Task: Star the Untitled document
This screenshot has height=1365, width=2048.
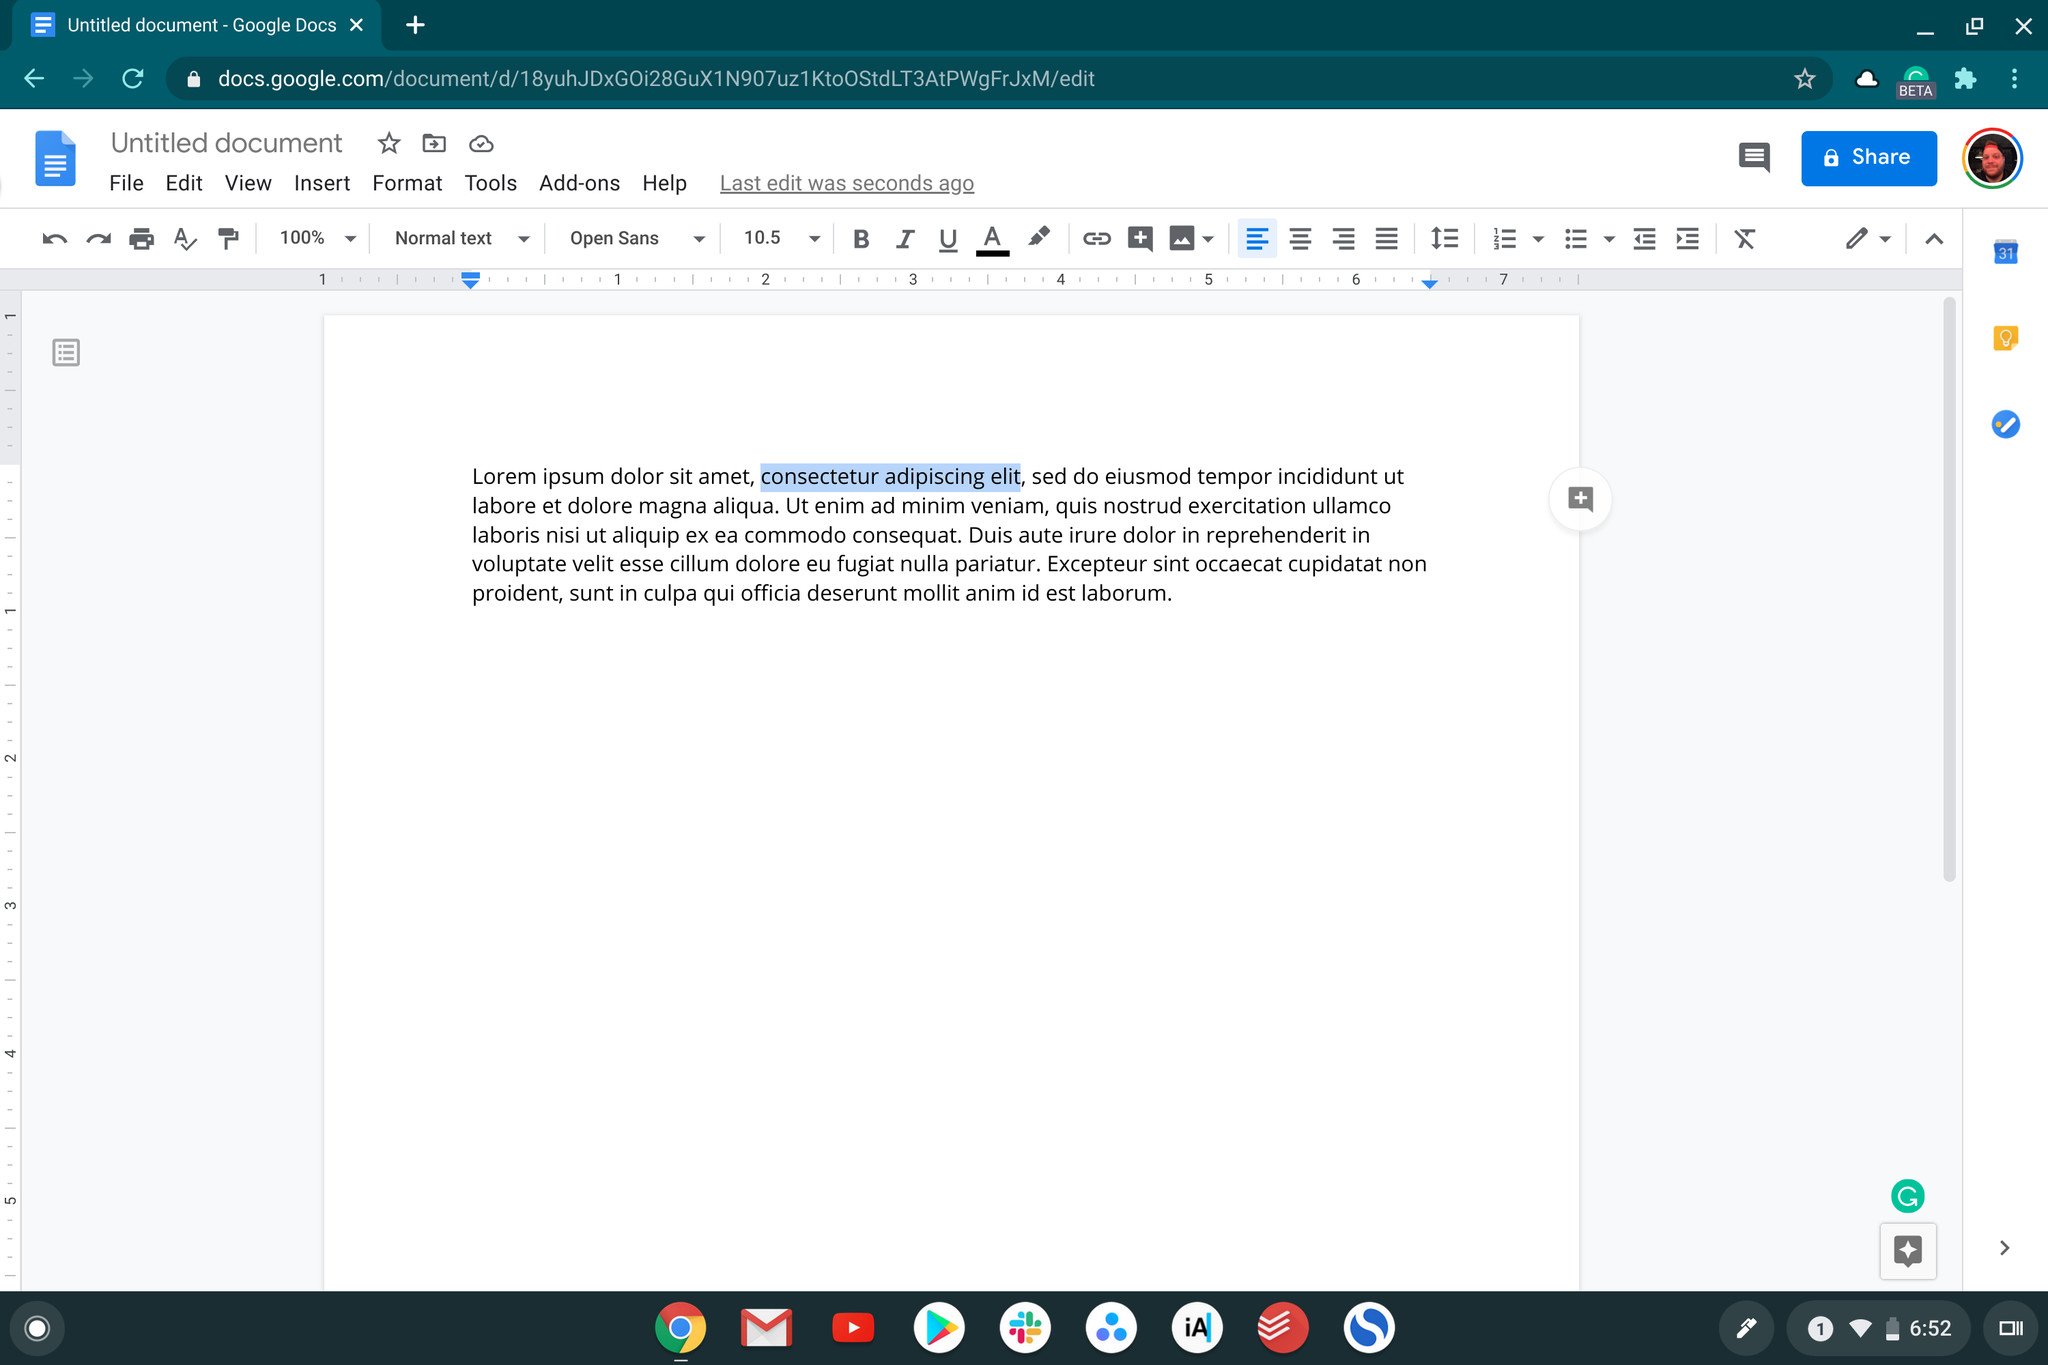Action: 389,143
